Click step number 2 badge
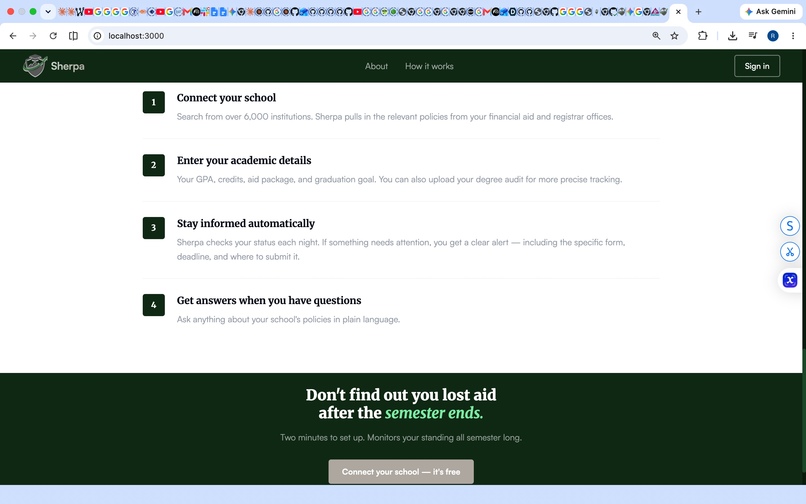Image resolution: width=806 pixels, height=504 pixels. point(154,165)
